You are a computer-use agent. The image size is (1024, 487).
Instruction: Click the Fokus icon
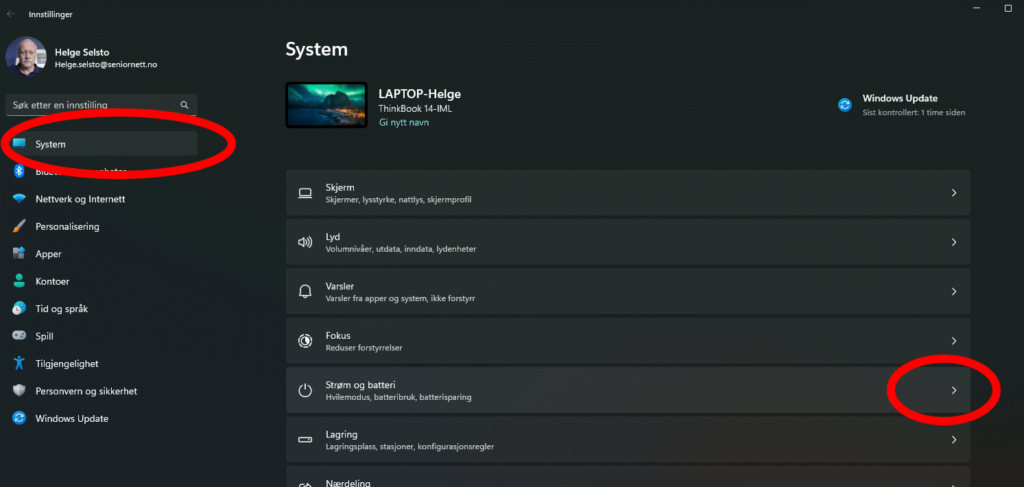[305, 341]
